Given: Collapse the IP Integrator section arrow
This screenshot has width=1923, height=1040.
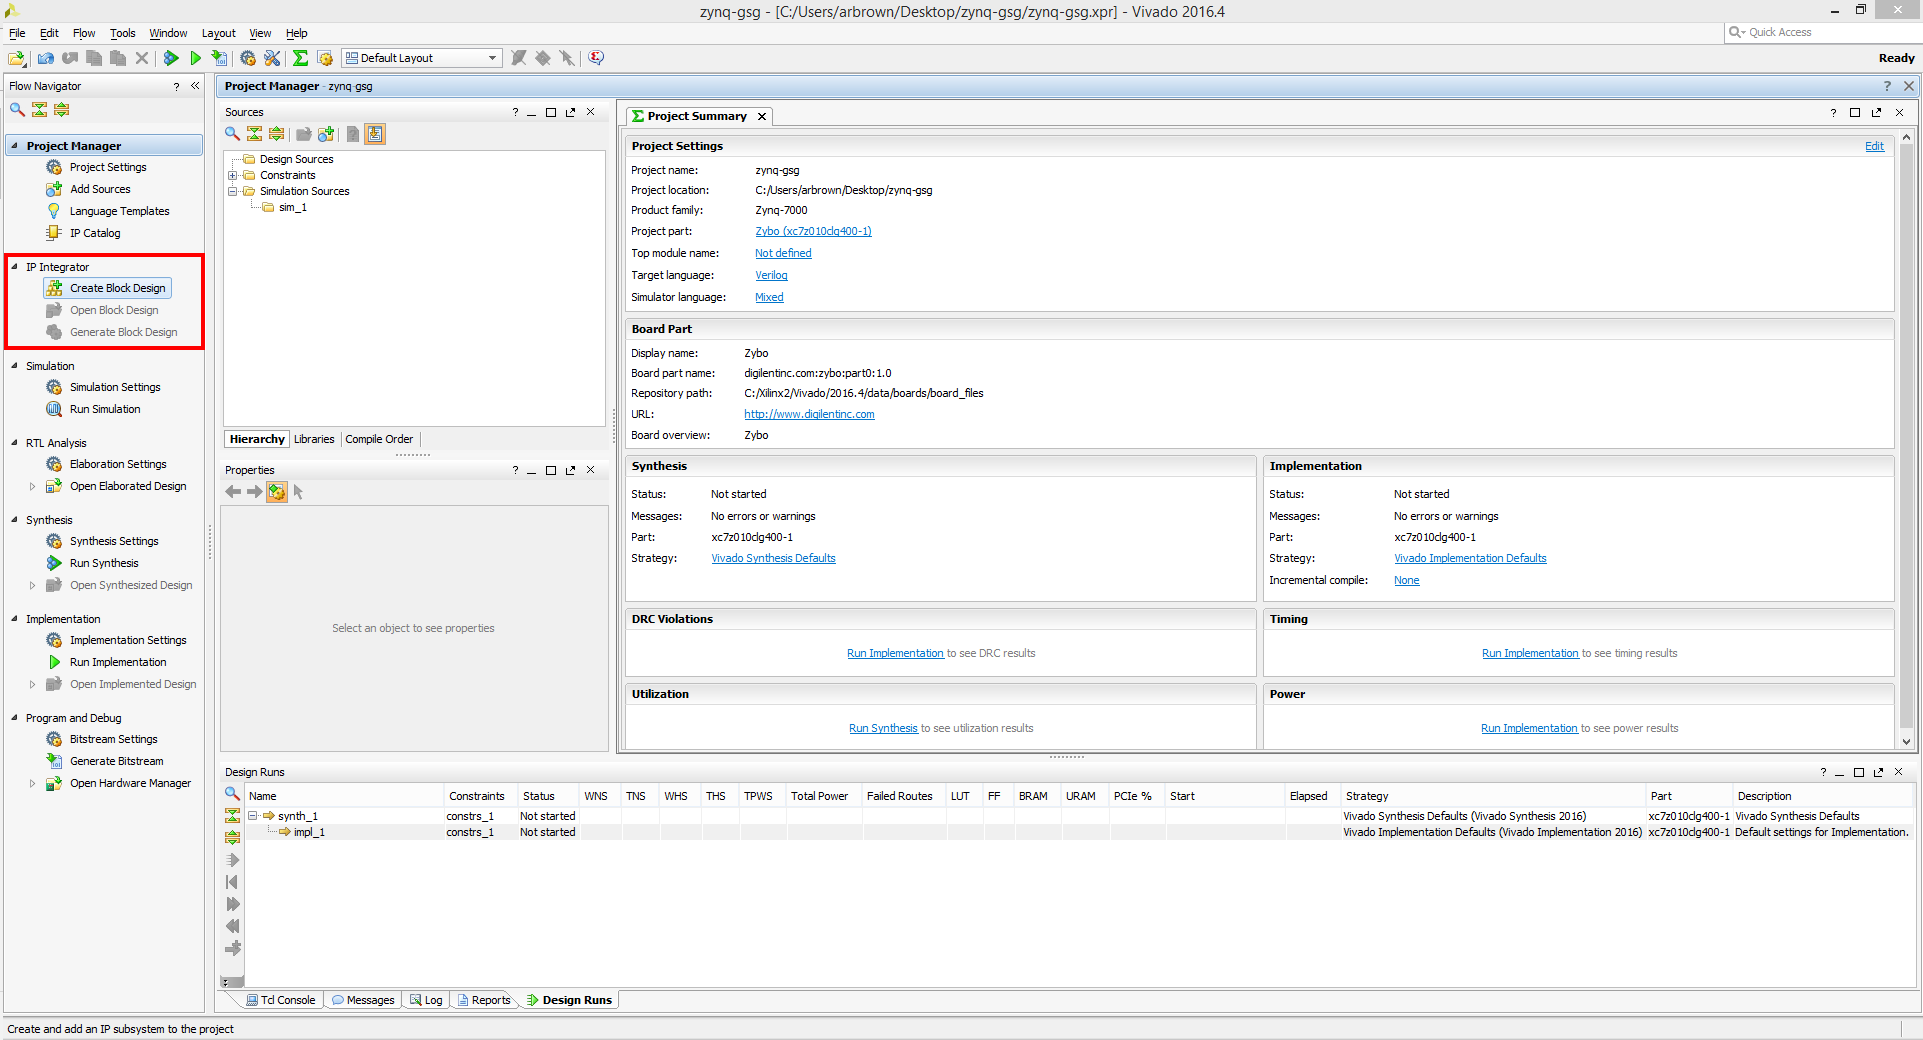Looking at the screenshot, I should (x=14, y=267).
